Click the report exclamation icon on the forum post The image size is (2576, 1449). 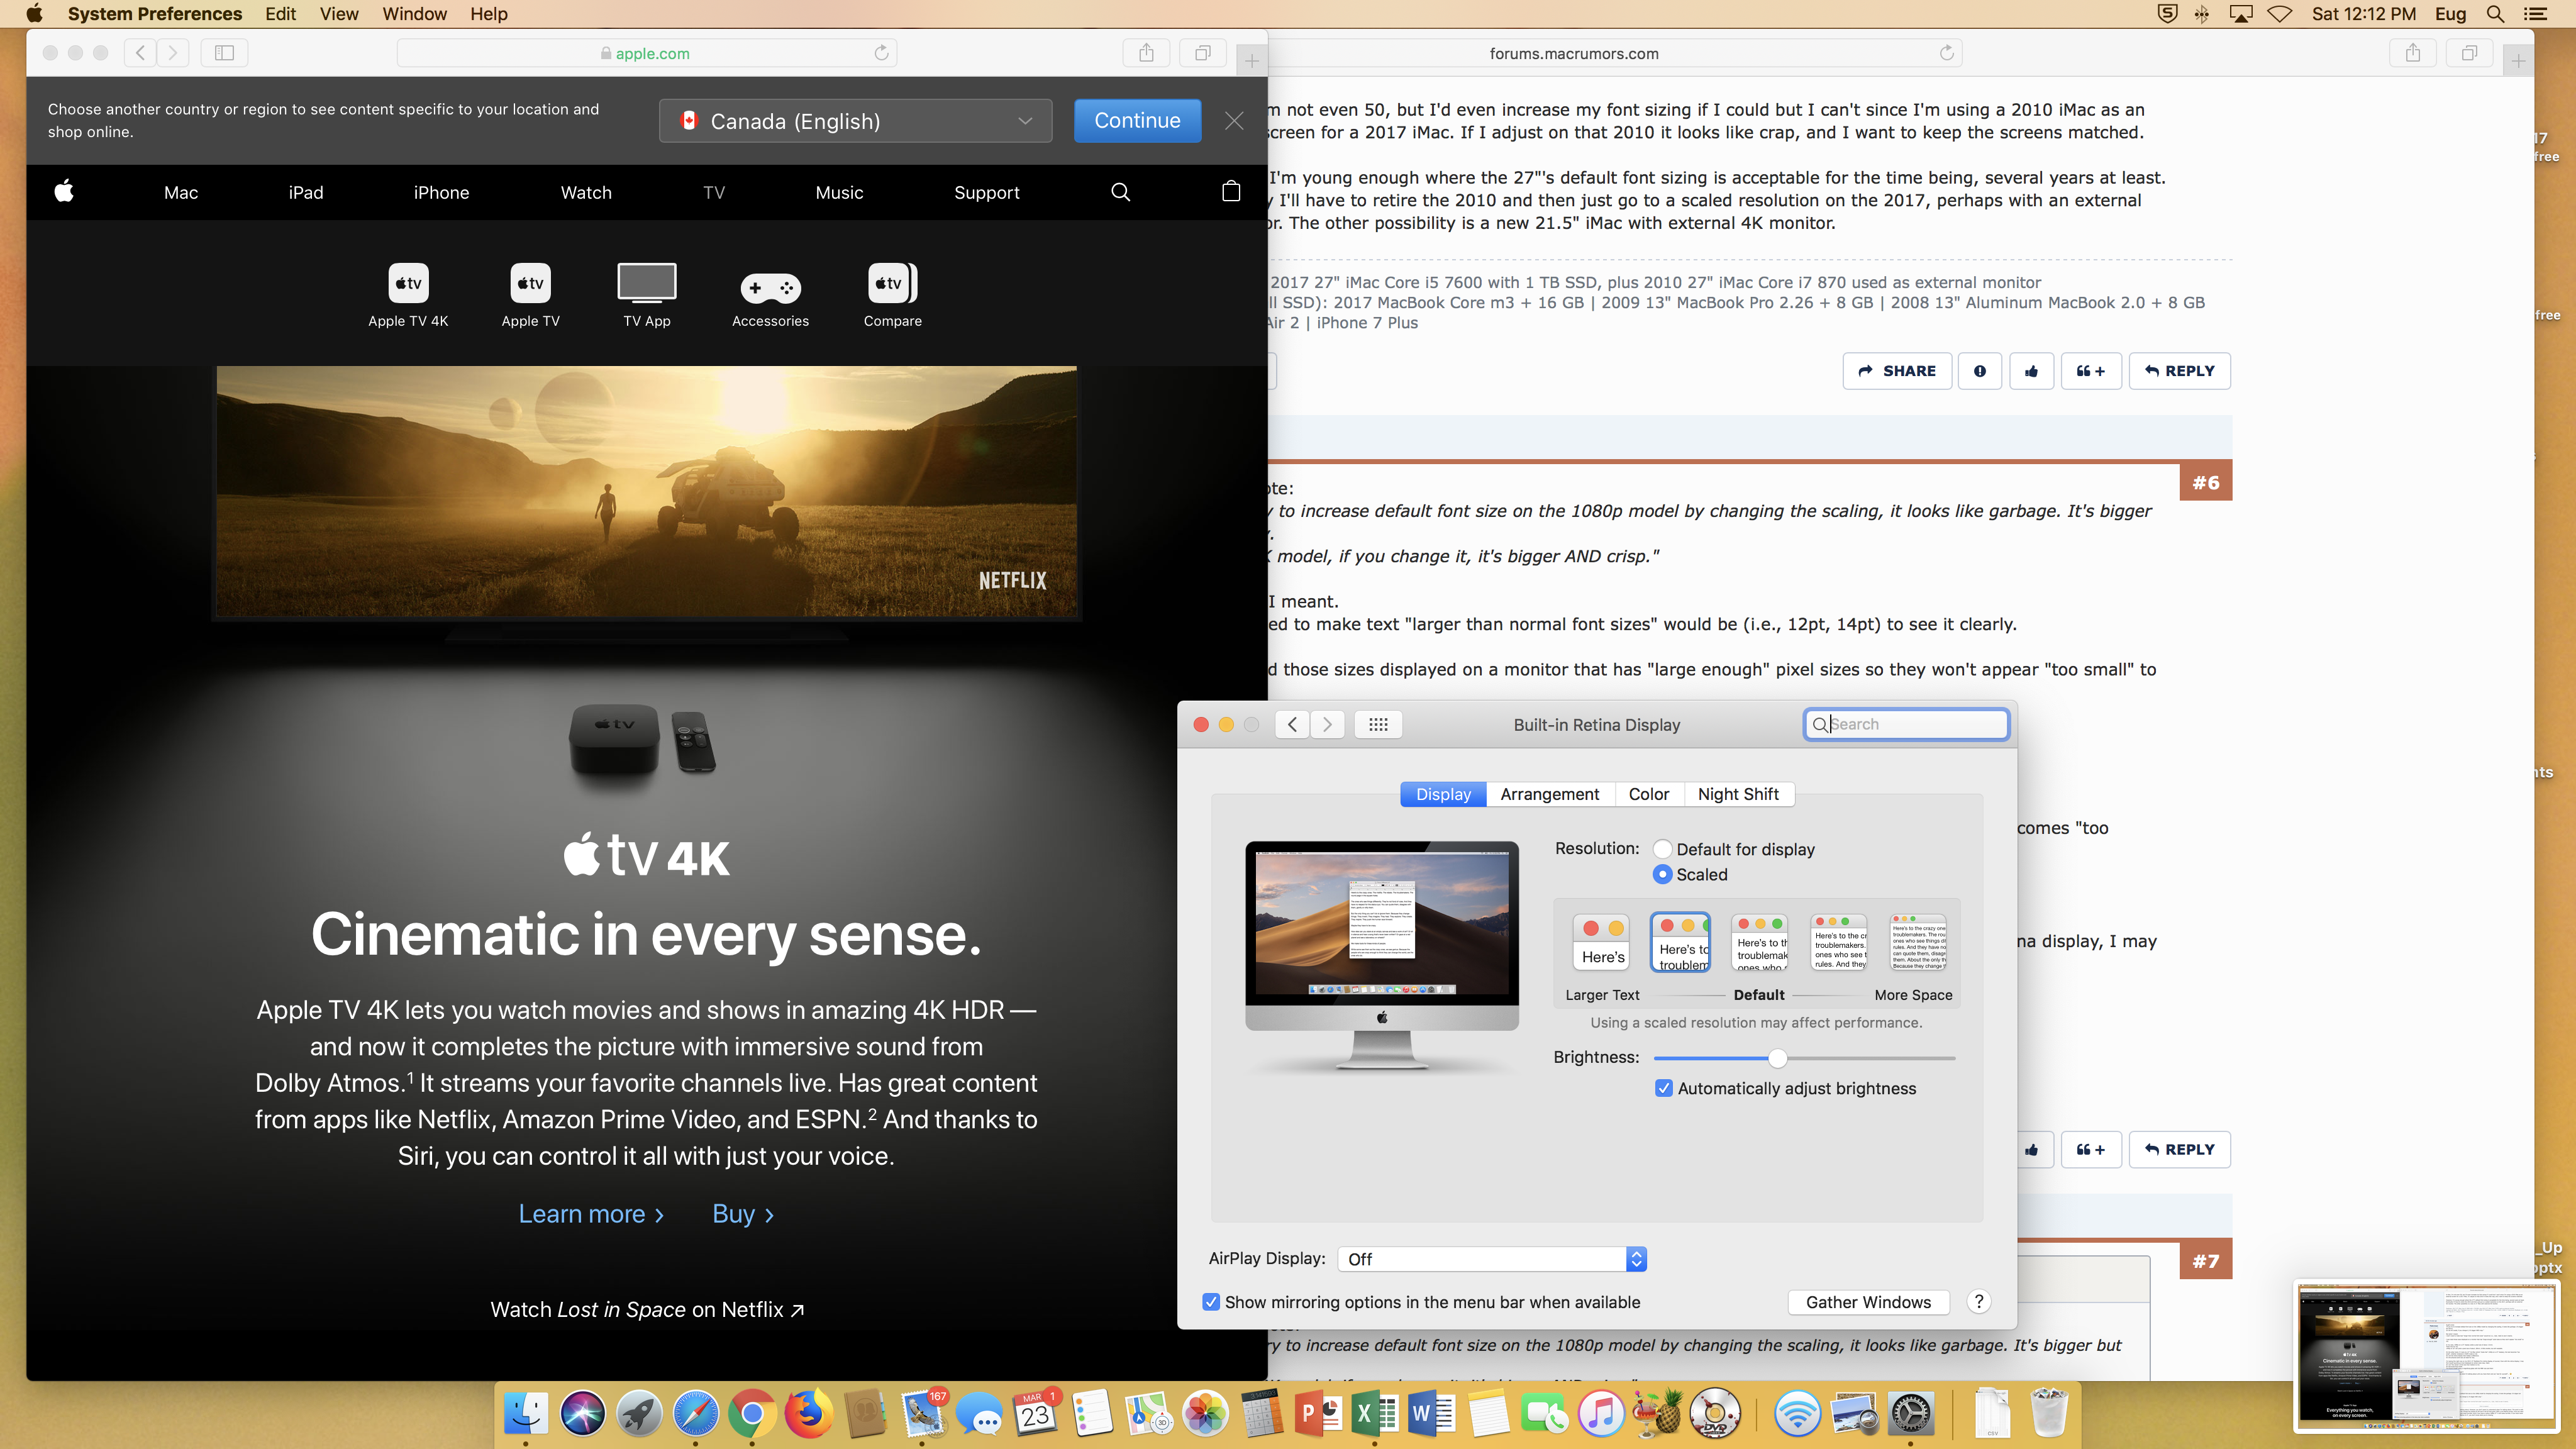pos(1979,371)
